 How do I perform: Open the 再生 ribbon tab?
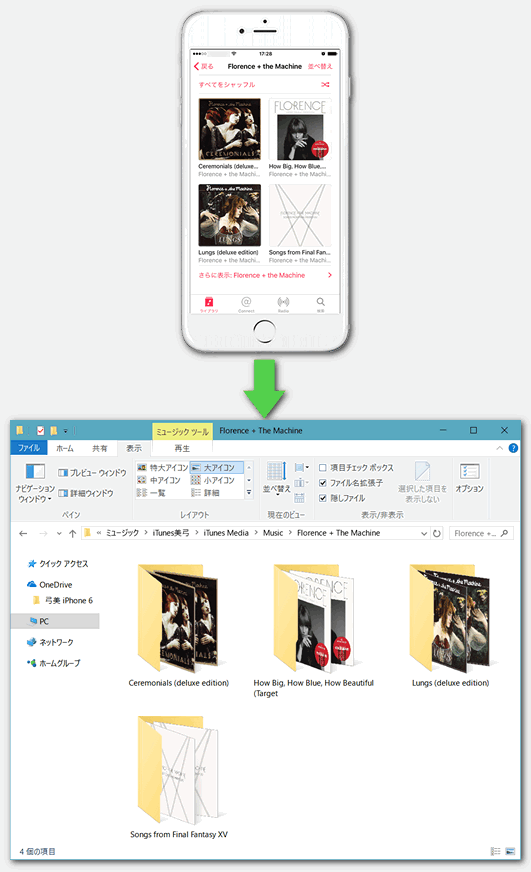pyautogui.click(x=182, y=448)
